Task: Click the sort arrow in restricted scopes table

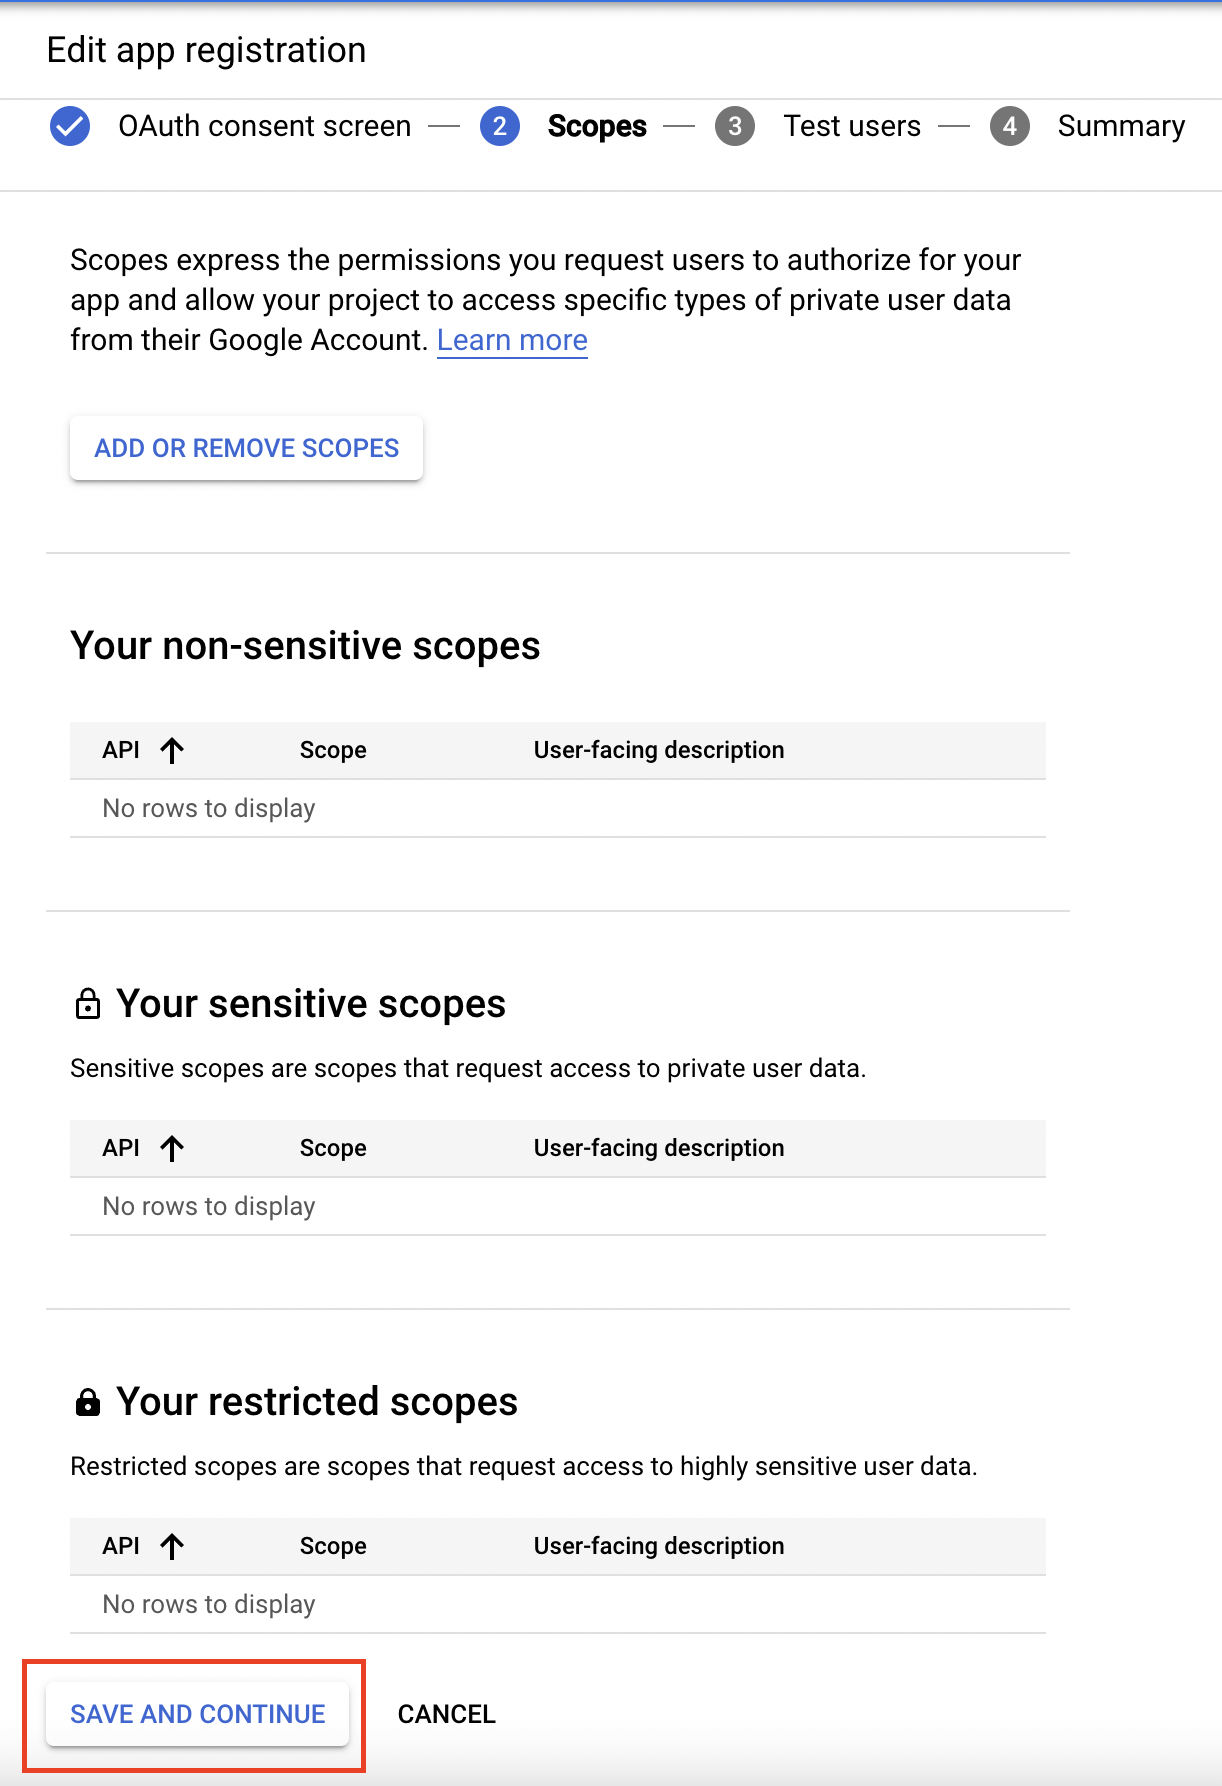Action: pyautogui.click(x=172, y=1546)
